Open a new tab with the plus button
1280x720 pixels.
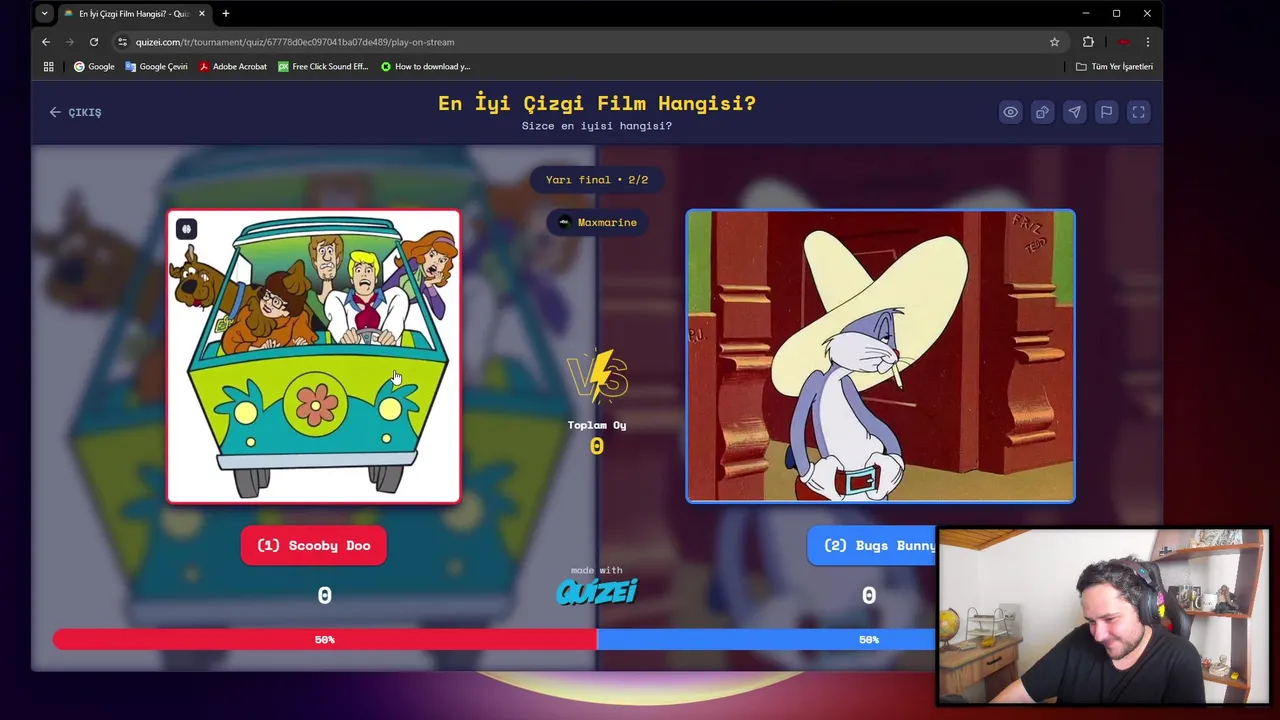click(226, 13)
